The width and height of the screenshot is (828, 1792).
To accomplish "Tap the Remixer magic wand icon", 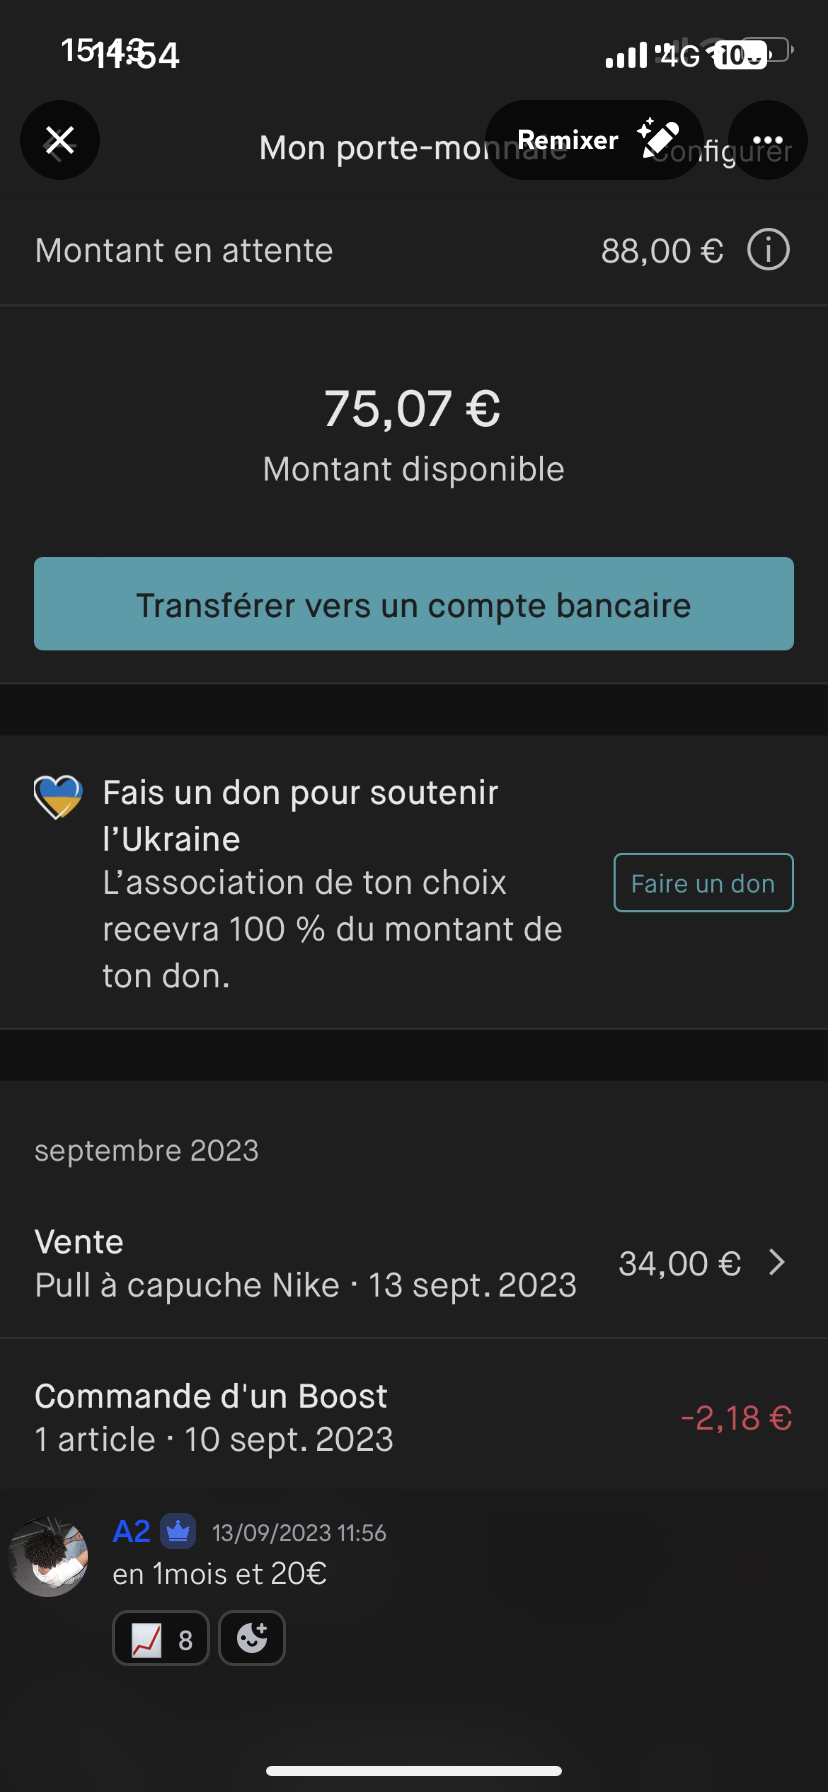I will [659, 139].
